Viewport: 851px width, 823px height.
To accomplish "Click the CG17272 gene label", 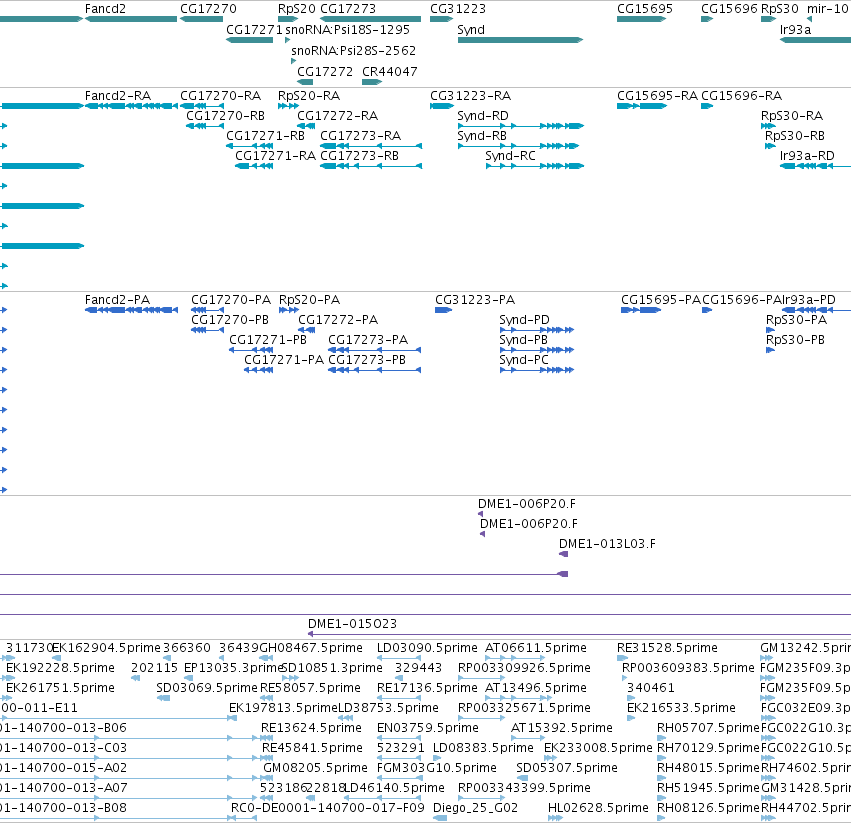I will pos(325,72).
